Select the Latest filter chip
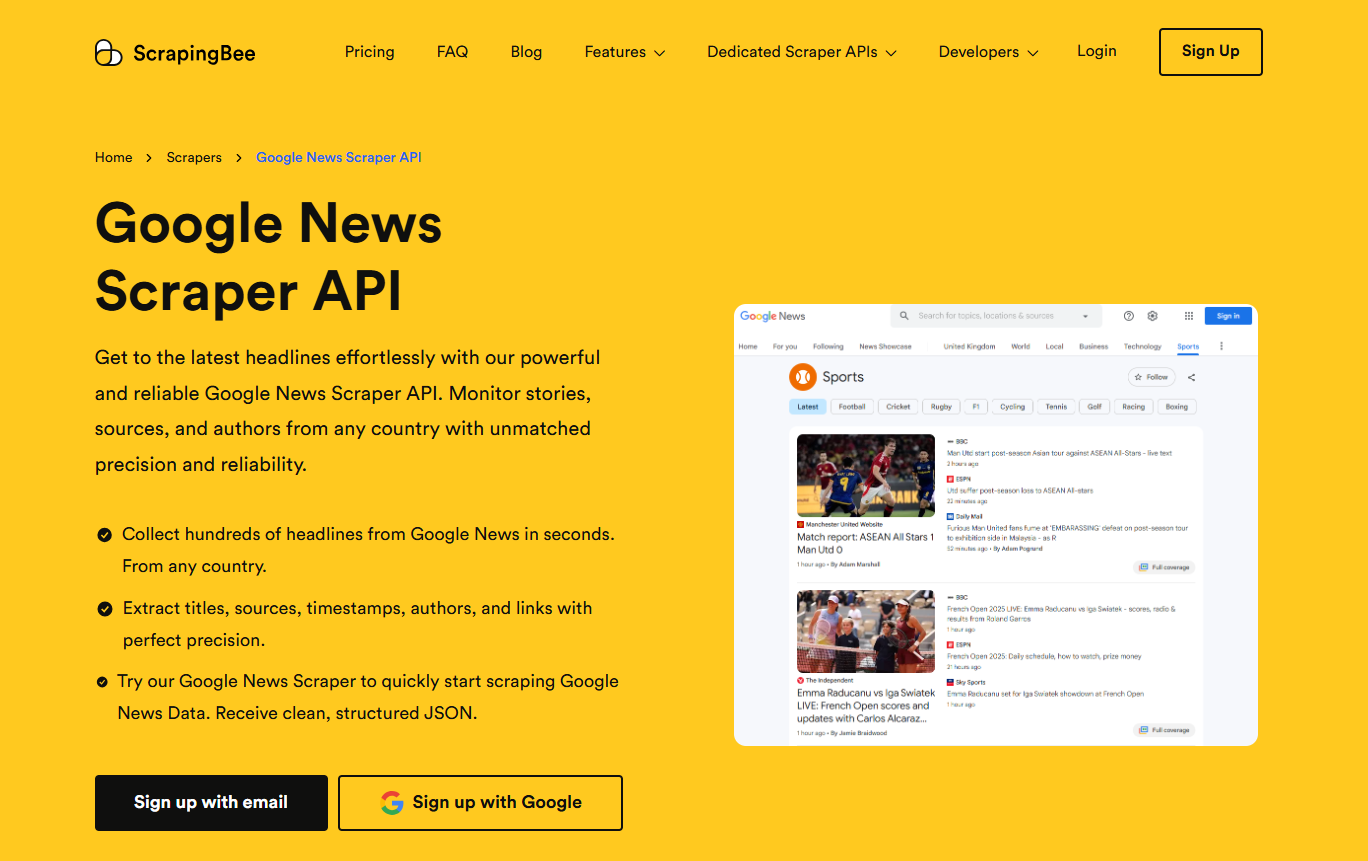Screen dimensions: 1368x861 point(808,406)
